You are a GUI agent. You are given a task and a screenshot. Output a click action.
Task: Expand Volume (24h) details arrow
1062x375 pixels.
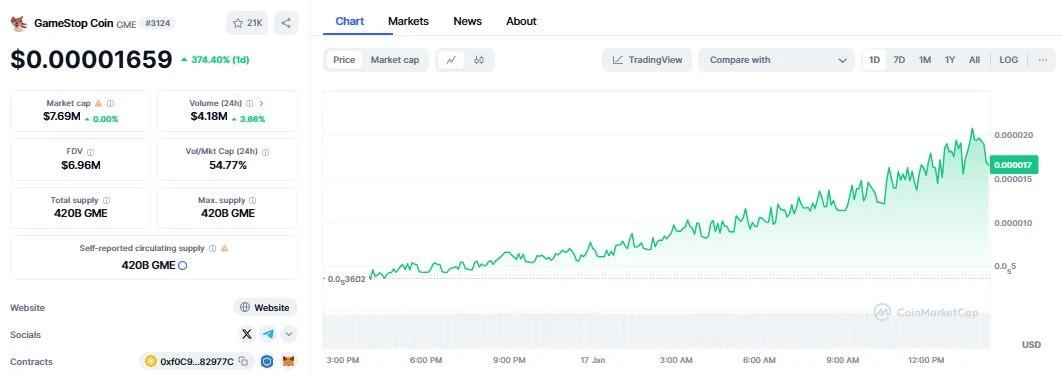262,104
